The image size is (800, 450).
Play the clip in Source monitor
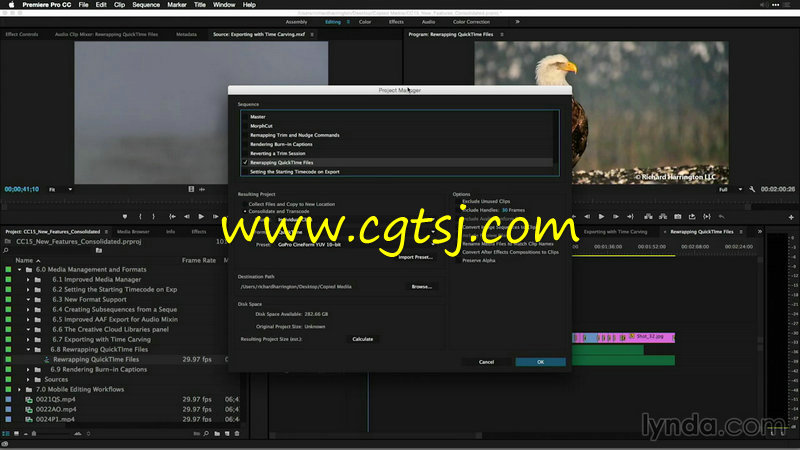point(201,217)
